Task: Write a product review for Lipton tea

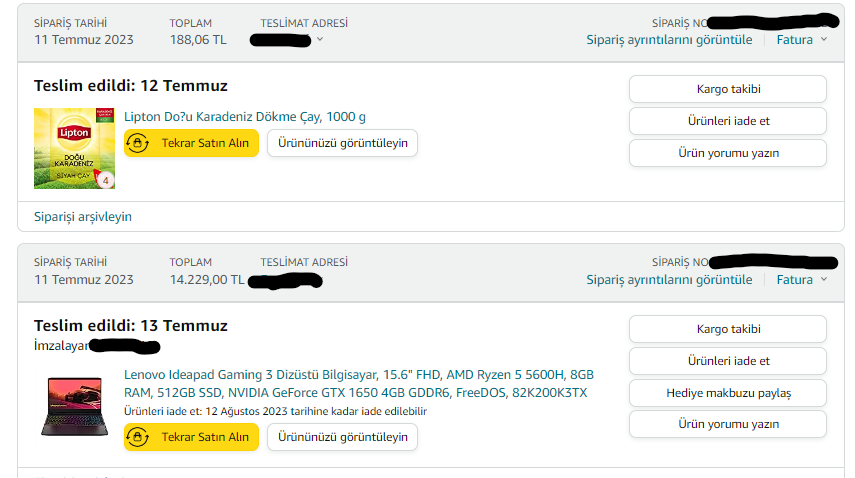Action: click(727, 153)
